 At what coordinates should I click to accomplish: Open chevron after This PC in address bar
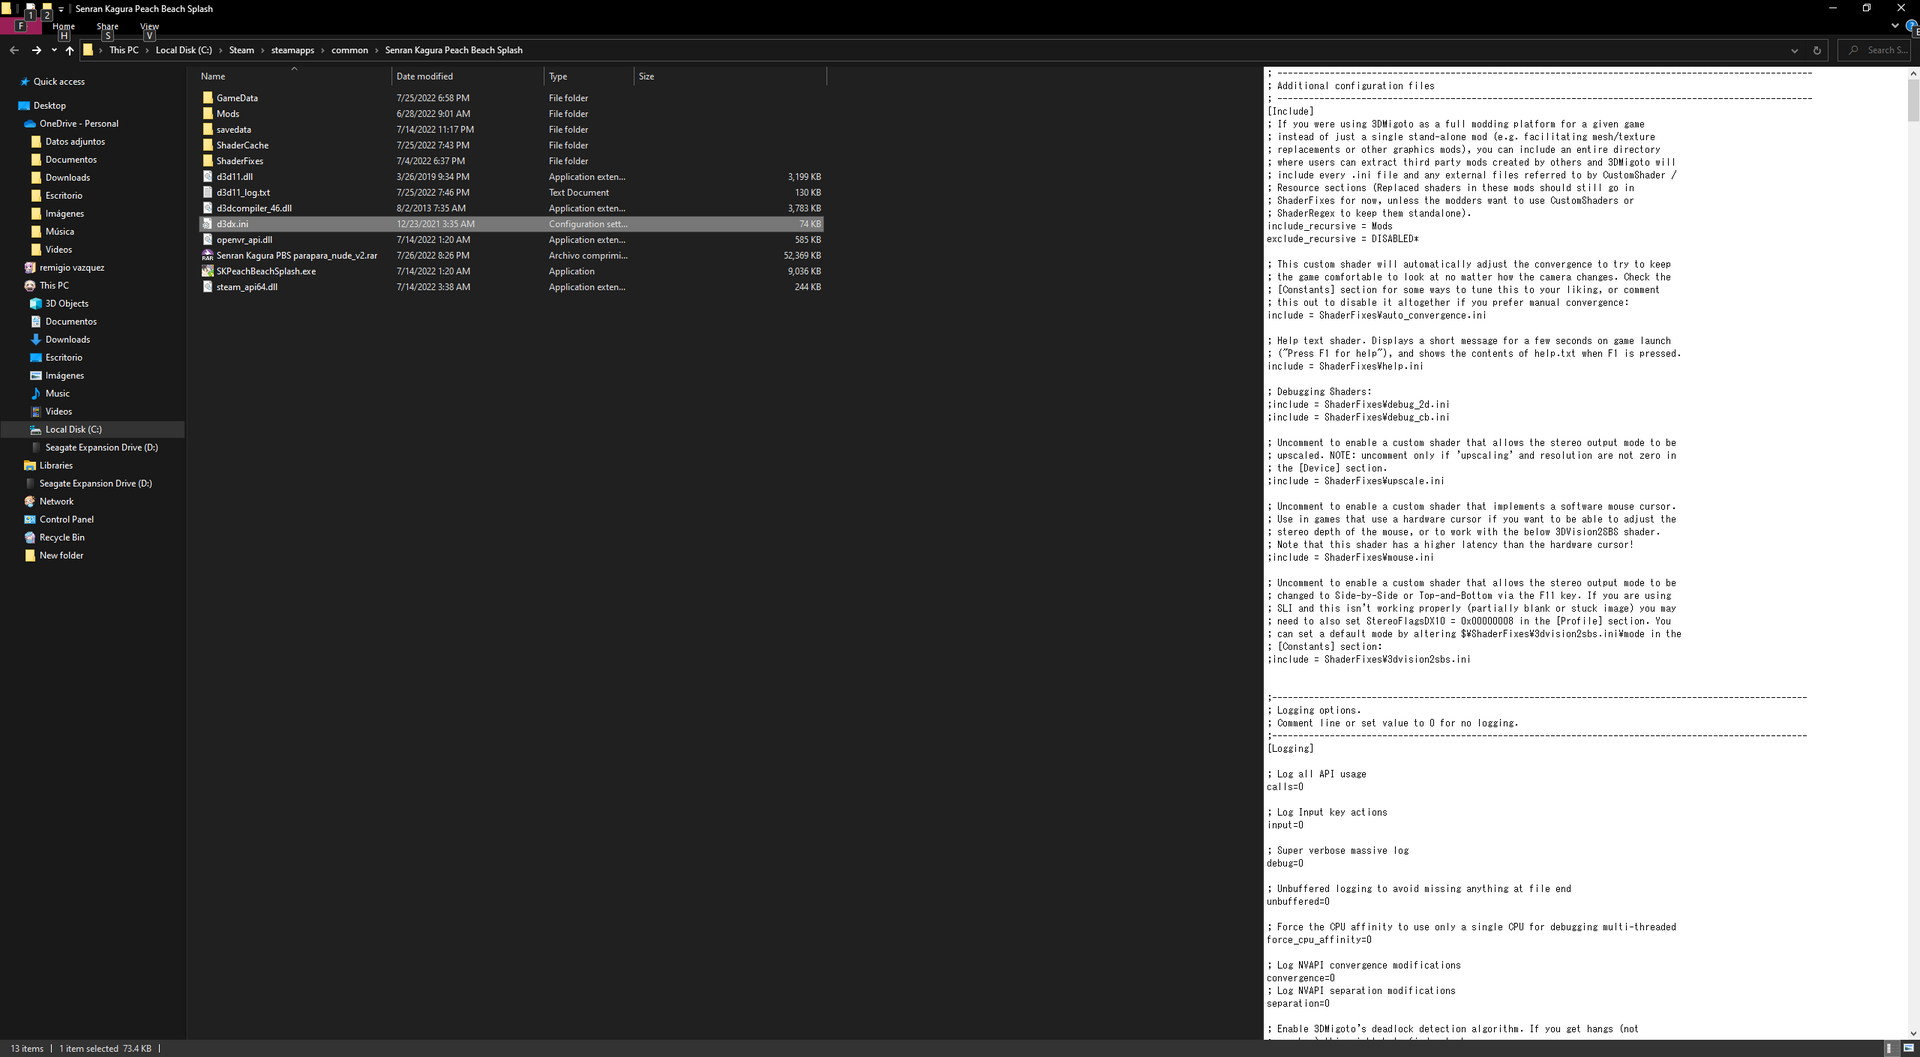coord(147,50)
